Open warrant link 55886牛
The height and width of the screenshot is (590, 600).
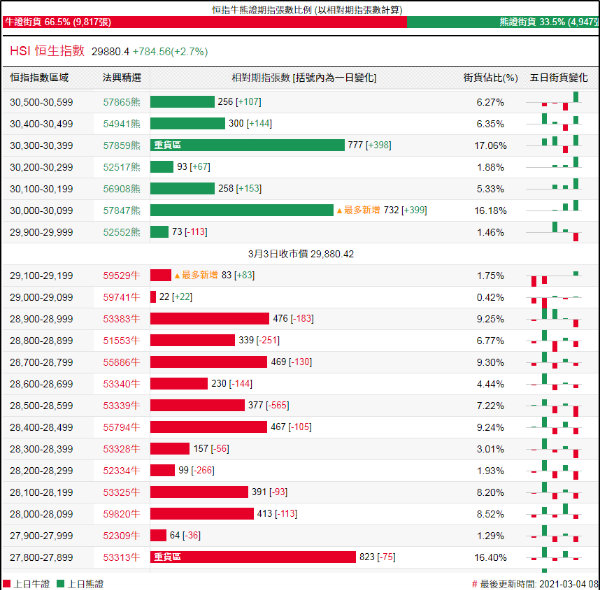point(122,362)
